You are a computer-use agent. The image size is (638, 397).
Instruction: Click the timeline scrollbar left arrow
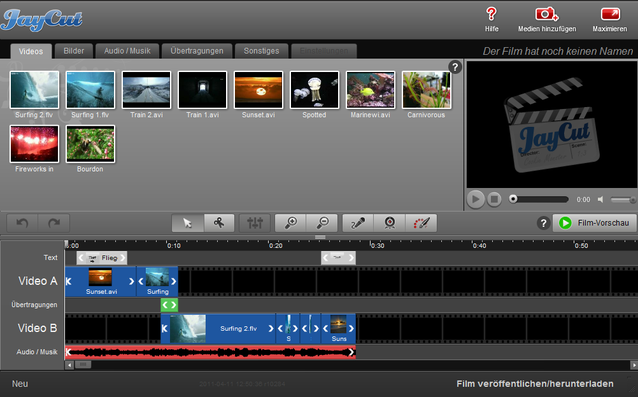click(x=70, y=365)
